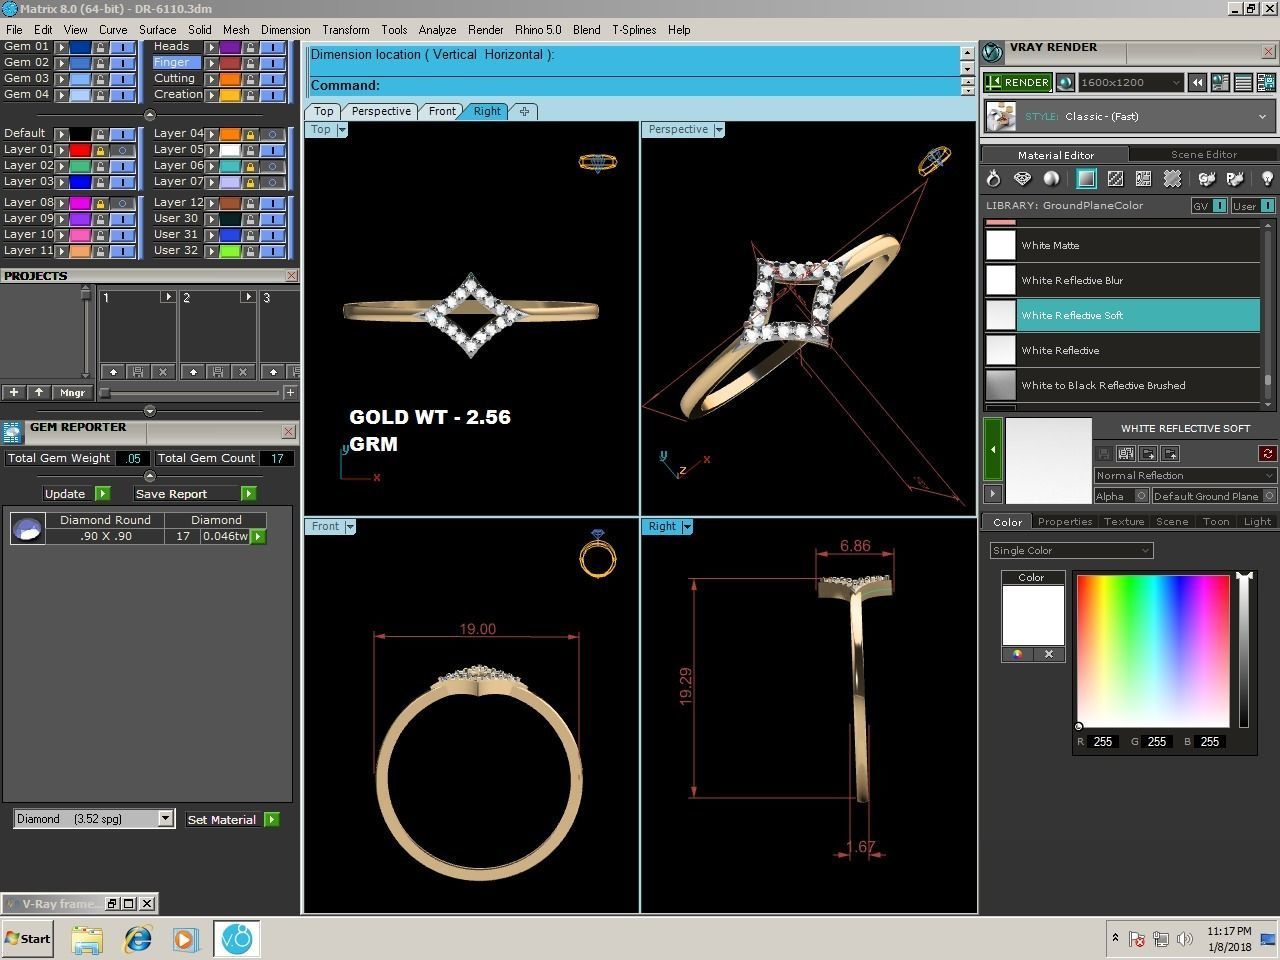Click the sphere preview render icon
This screenshot has height=960, width=1280.
1066,83
